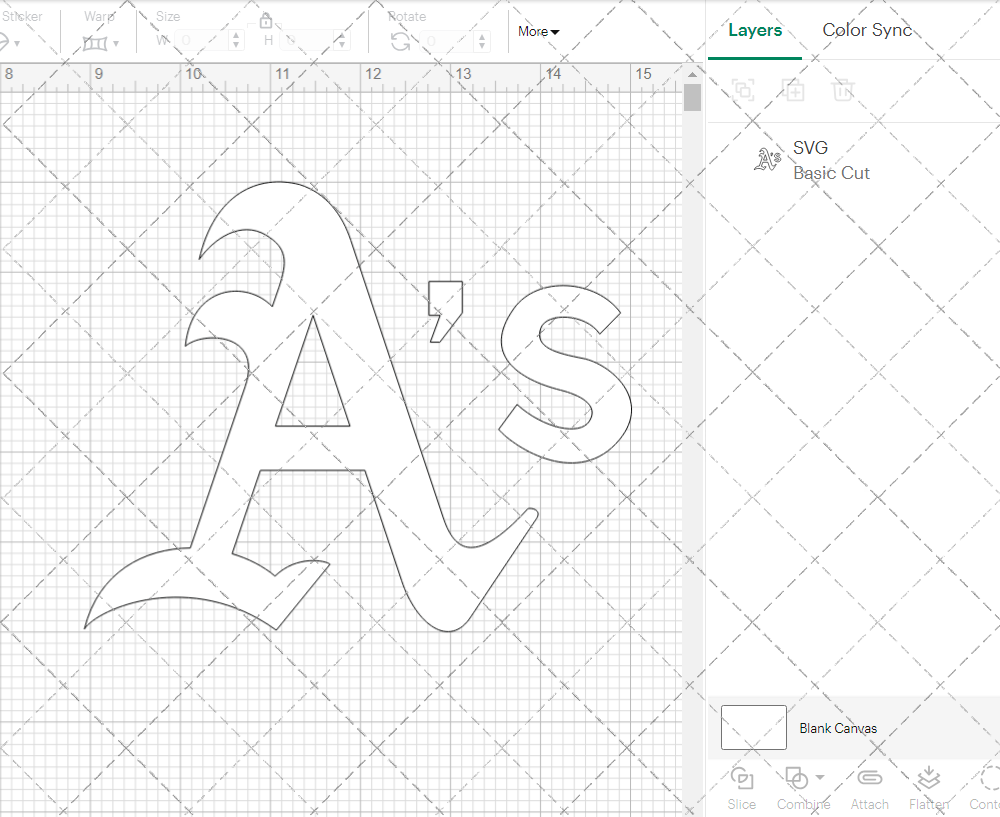Viewport: 1000px width, 817px height.
Task: Click the Attach paperclip icon
Action: (869, 778)
